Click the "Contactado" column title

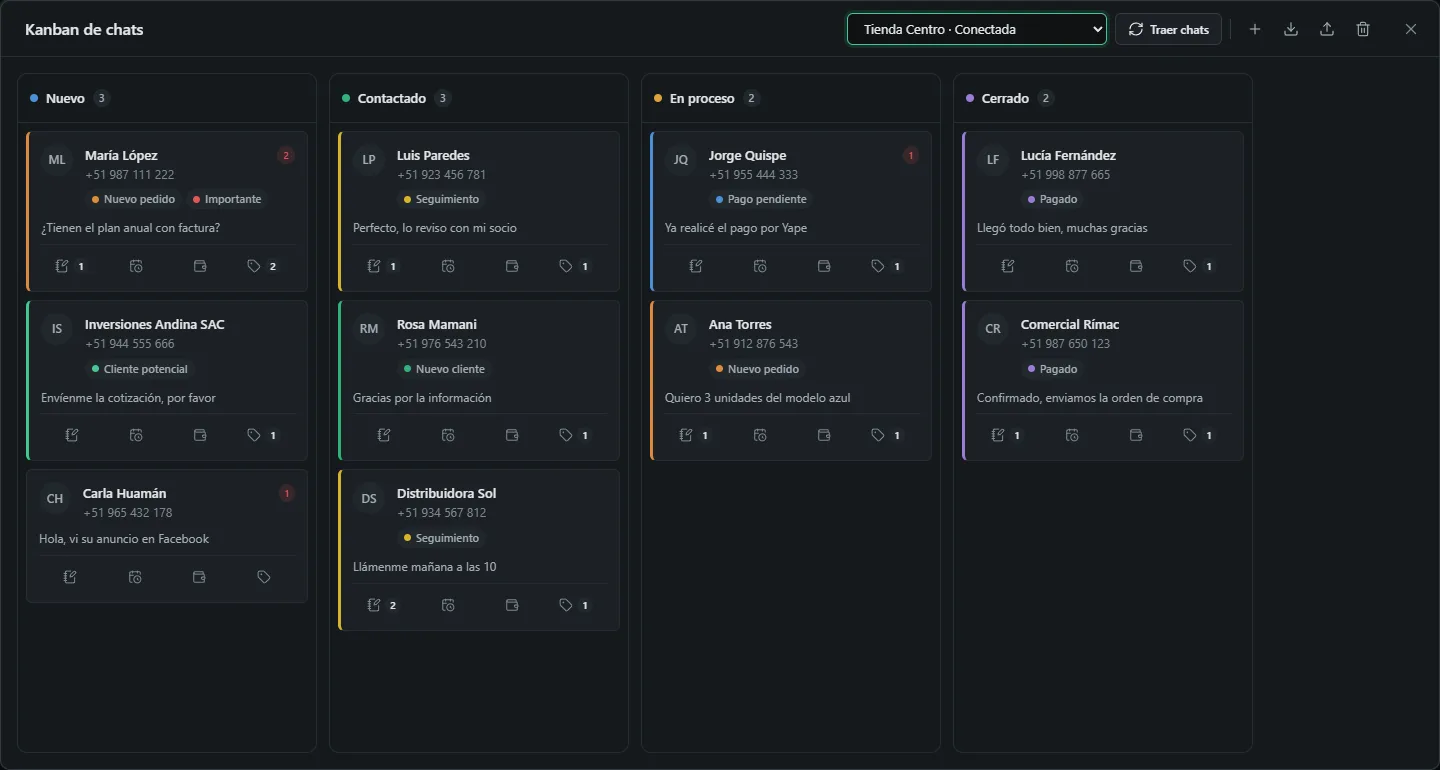tap(392, 98)
